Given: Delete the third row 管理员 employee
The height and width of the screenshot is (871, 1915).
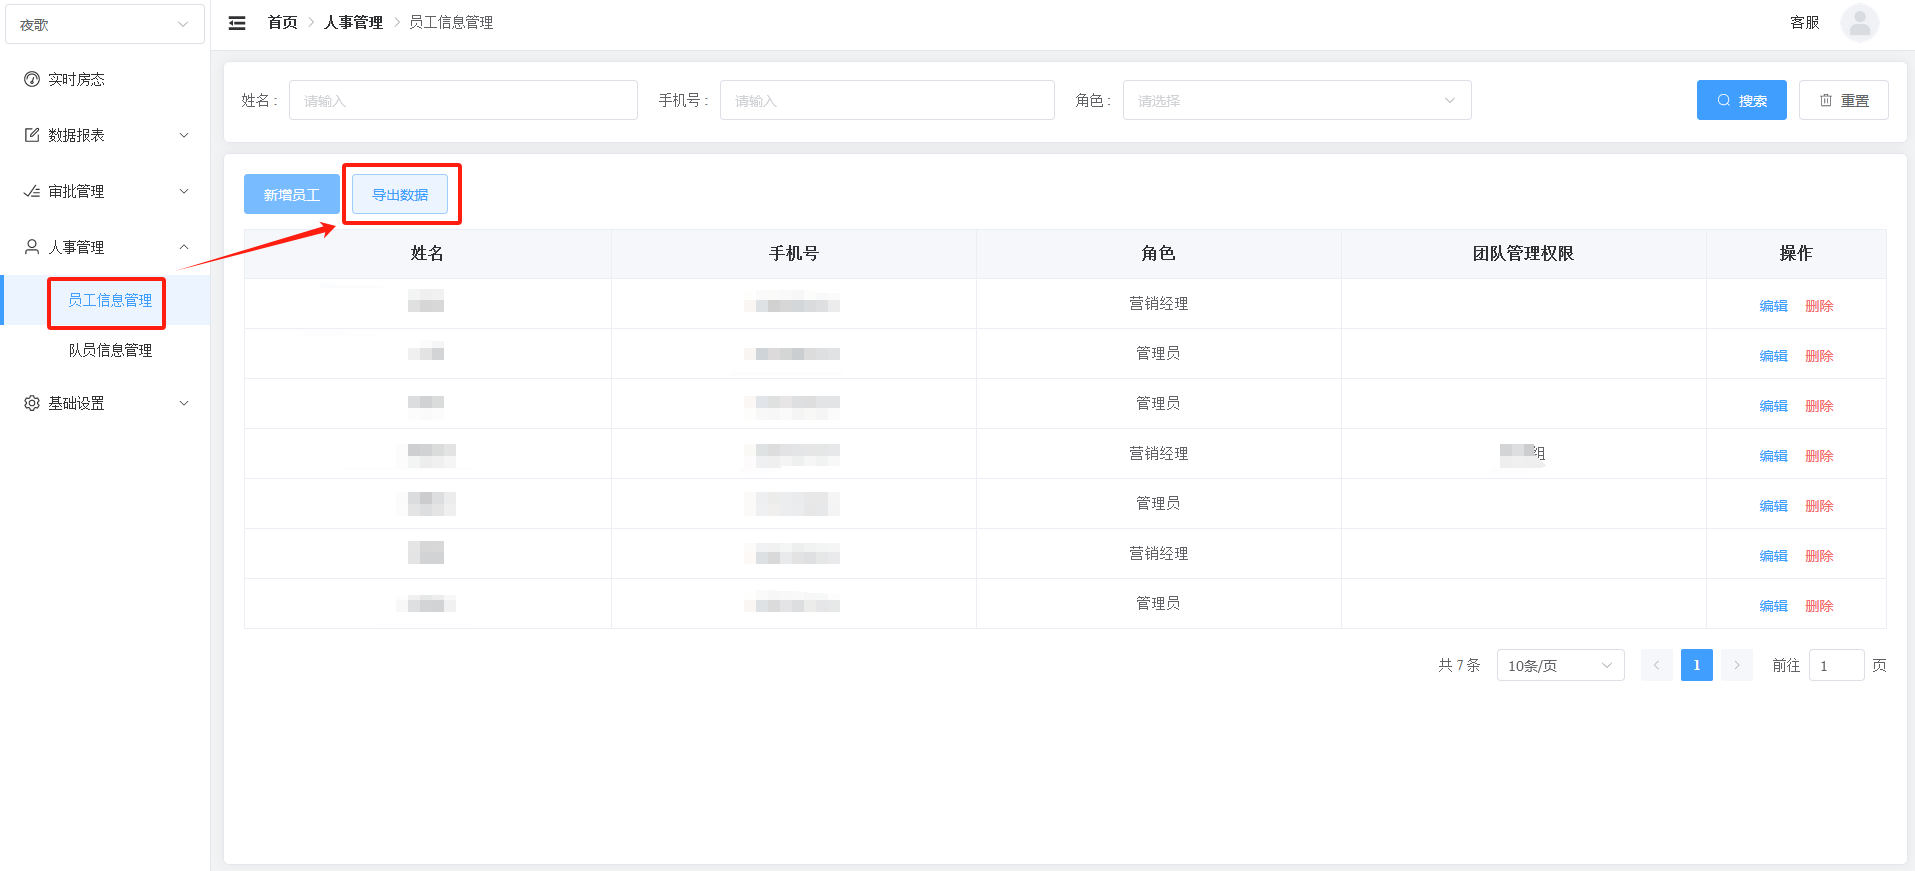Looking at the screenshot, I should pyautogui.click(x=1819, y=406).
